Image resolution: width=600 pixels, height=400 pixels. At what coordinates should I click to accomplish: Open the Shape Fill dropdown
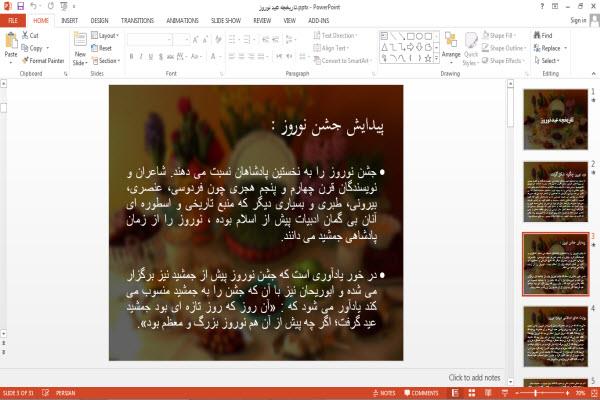coord(499,35)
